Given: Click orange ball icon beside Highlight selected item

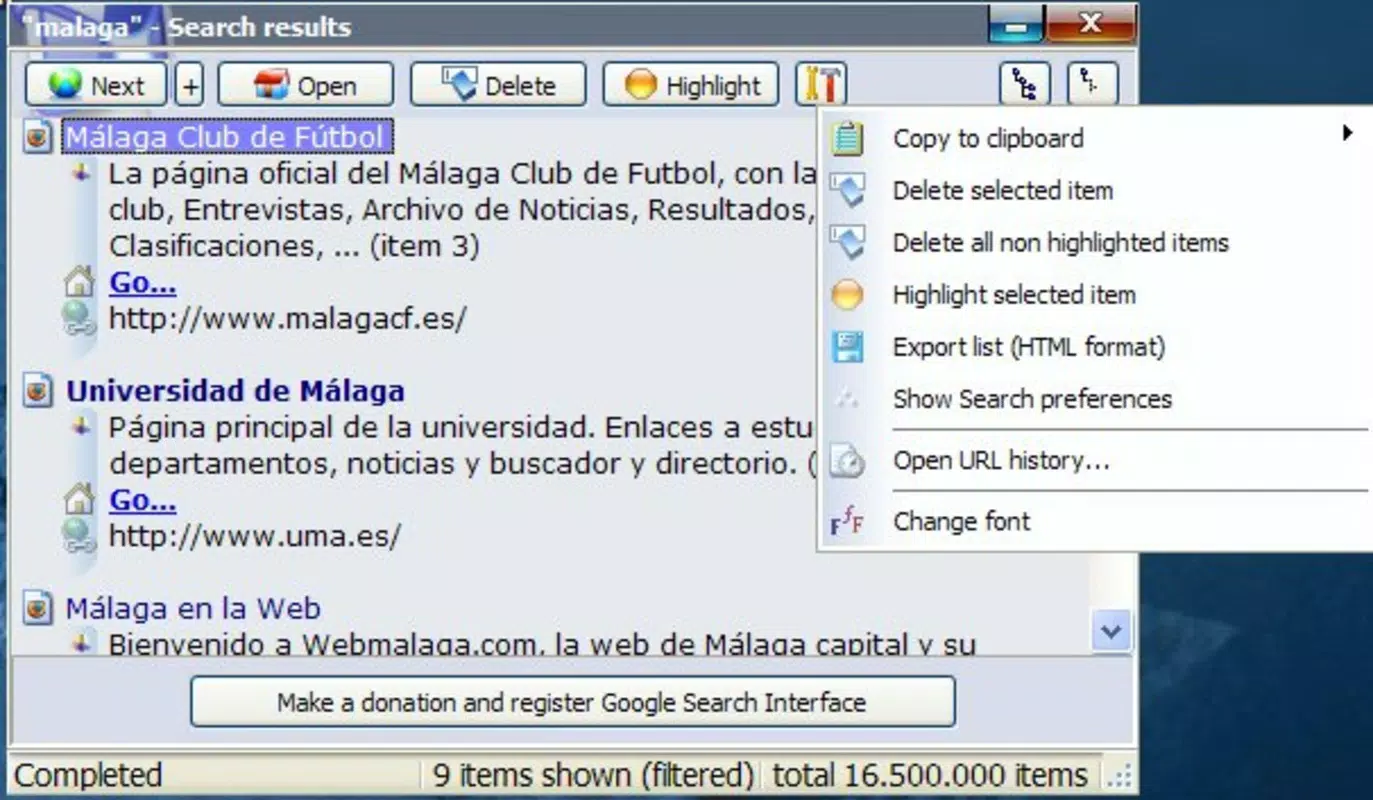Looking at the screenshot, I should click(x=847, y=295).
